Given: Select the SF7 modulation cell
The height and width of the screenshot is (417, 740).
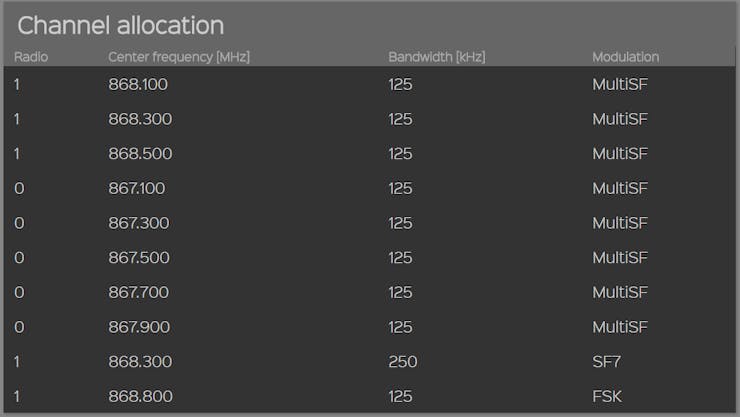Looking at the screenshot, I should click(607, 361).
